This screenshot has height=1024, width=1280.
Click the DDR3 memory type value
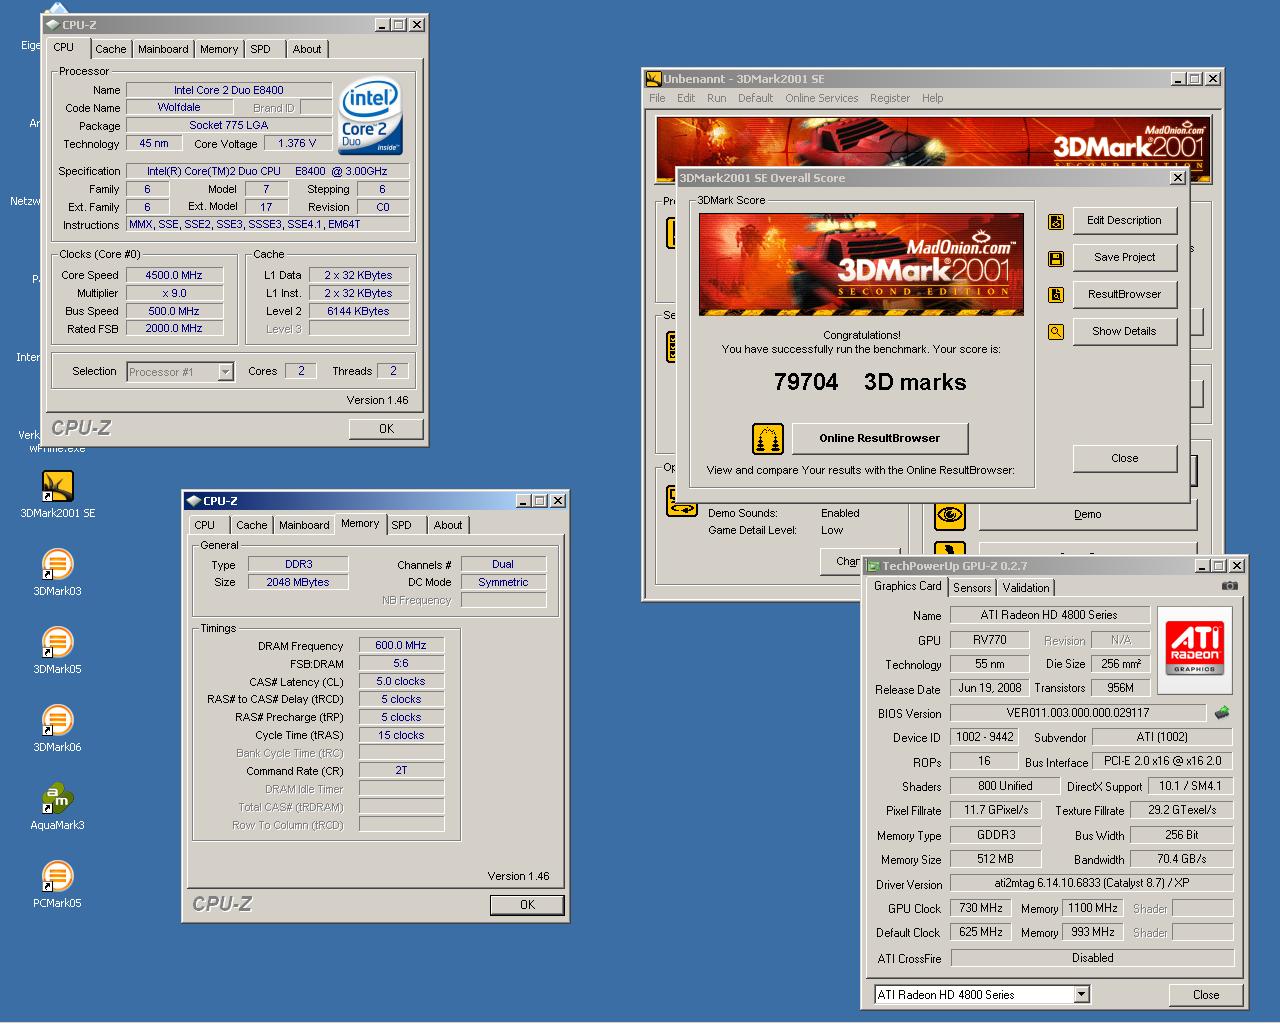click(x=298, y=565)
